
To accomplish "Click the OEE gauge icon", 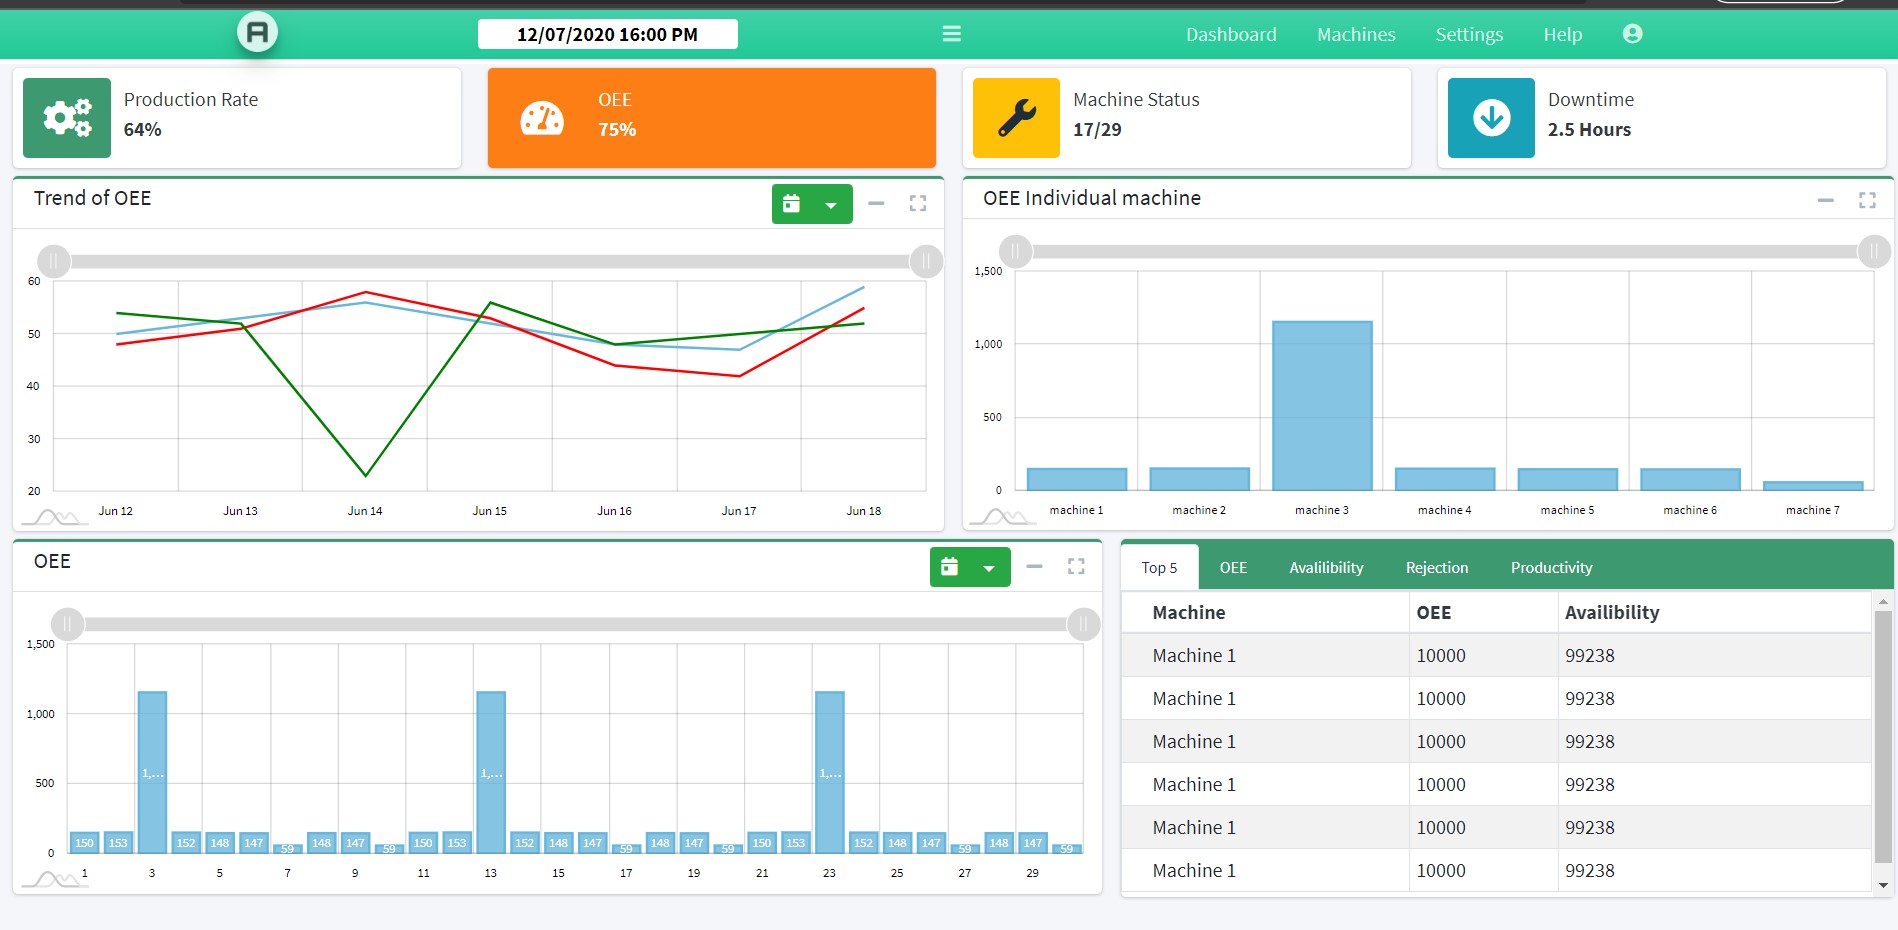I will coord(542,118).
